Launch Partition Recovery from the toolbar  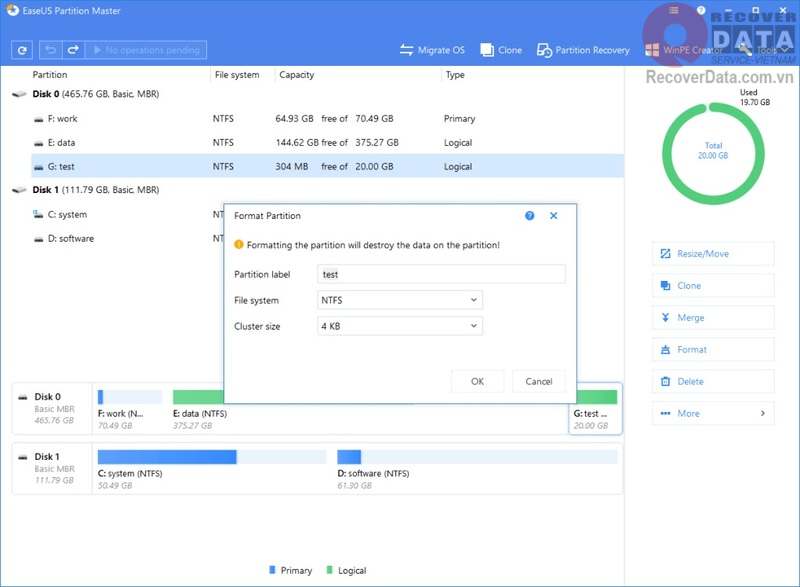[584, 50]
